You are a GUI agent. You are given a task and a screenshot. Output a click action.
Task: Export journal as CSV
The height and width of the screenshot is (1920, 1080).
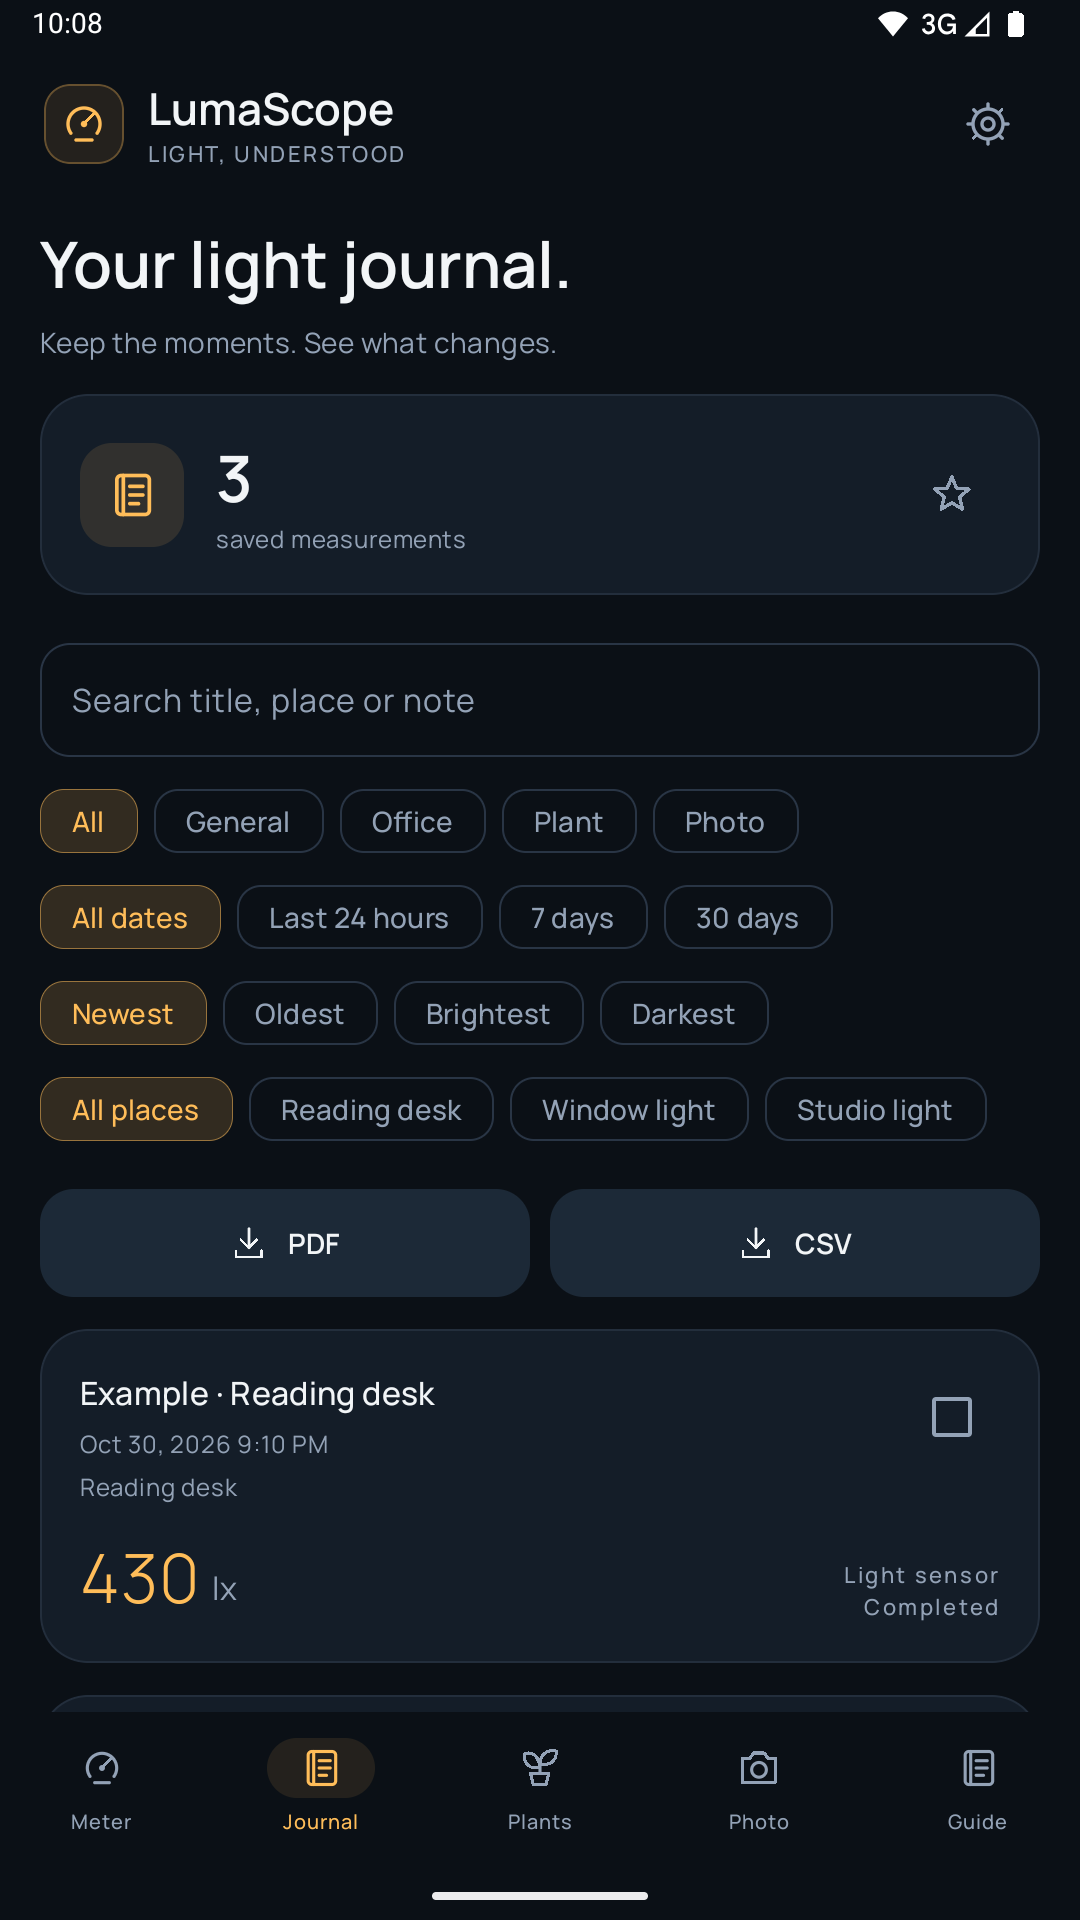(795, 1243)
